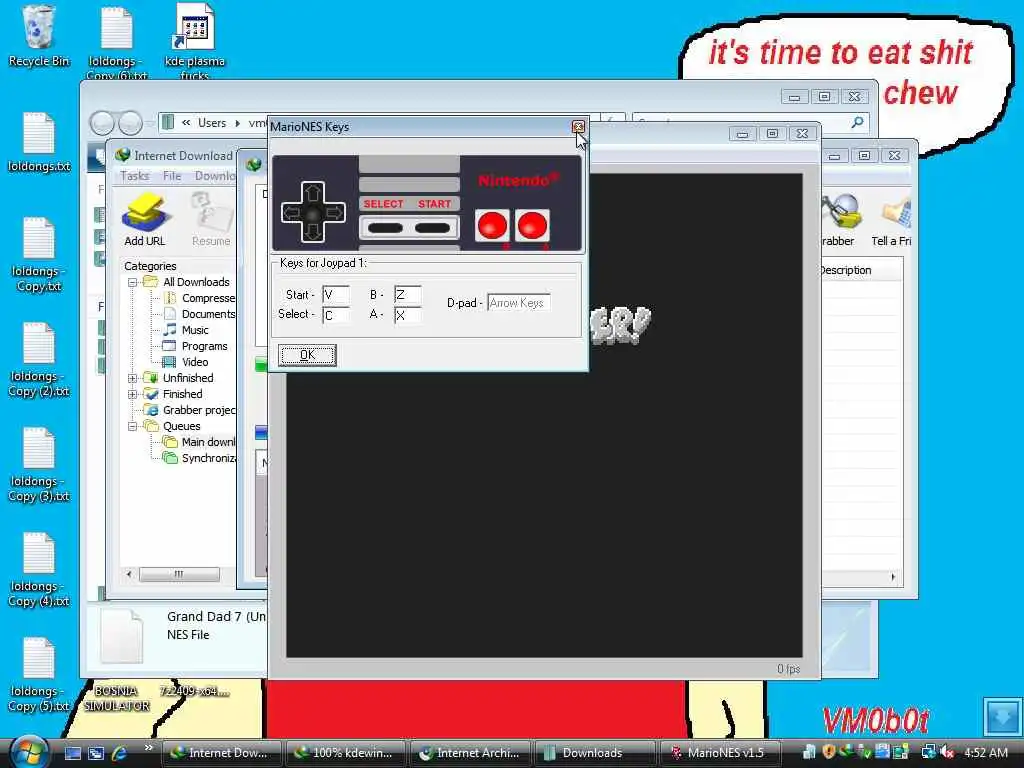
Task: Click the NES controller D-pad graphic
Action: tap(313, 212)
